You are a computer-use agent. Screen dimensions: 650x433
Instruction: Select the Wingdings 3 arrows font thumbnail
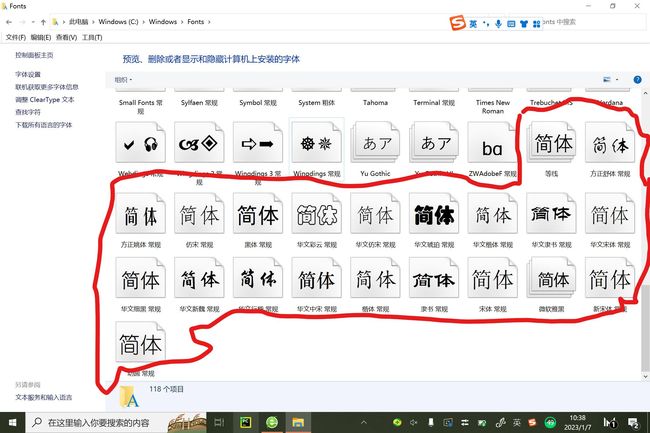[258, 142]
